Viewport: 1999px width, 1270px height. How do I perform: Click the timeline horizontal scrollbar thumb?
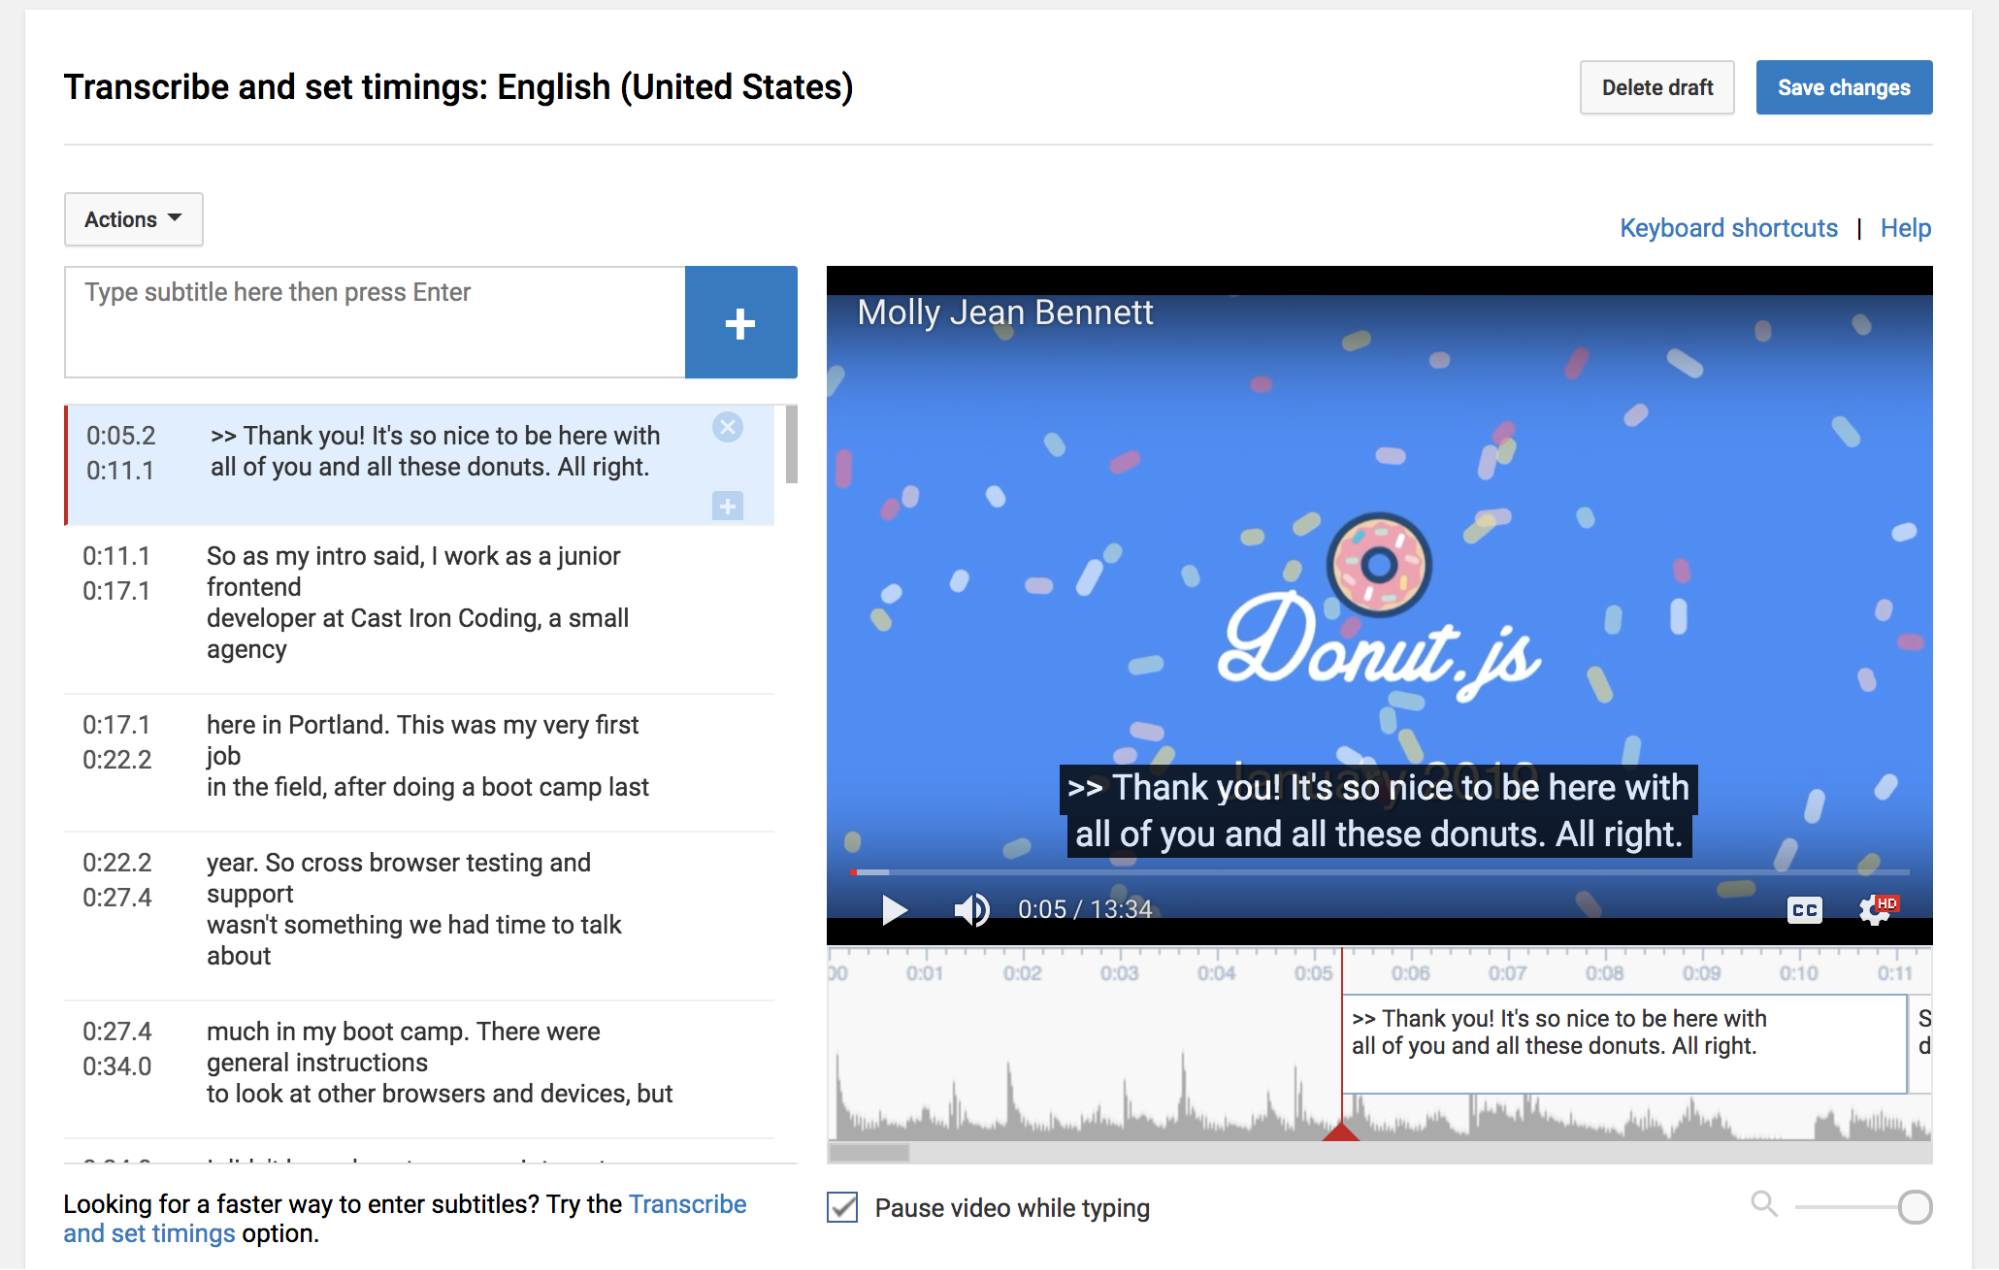(x=869, y=1152)
